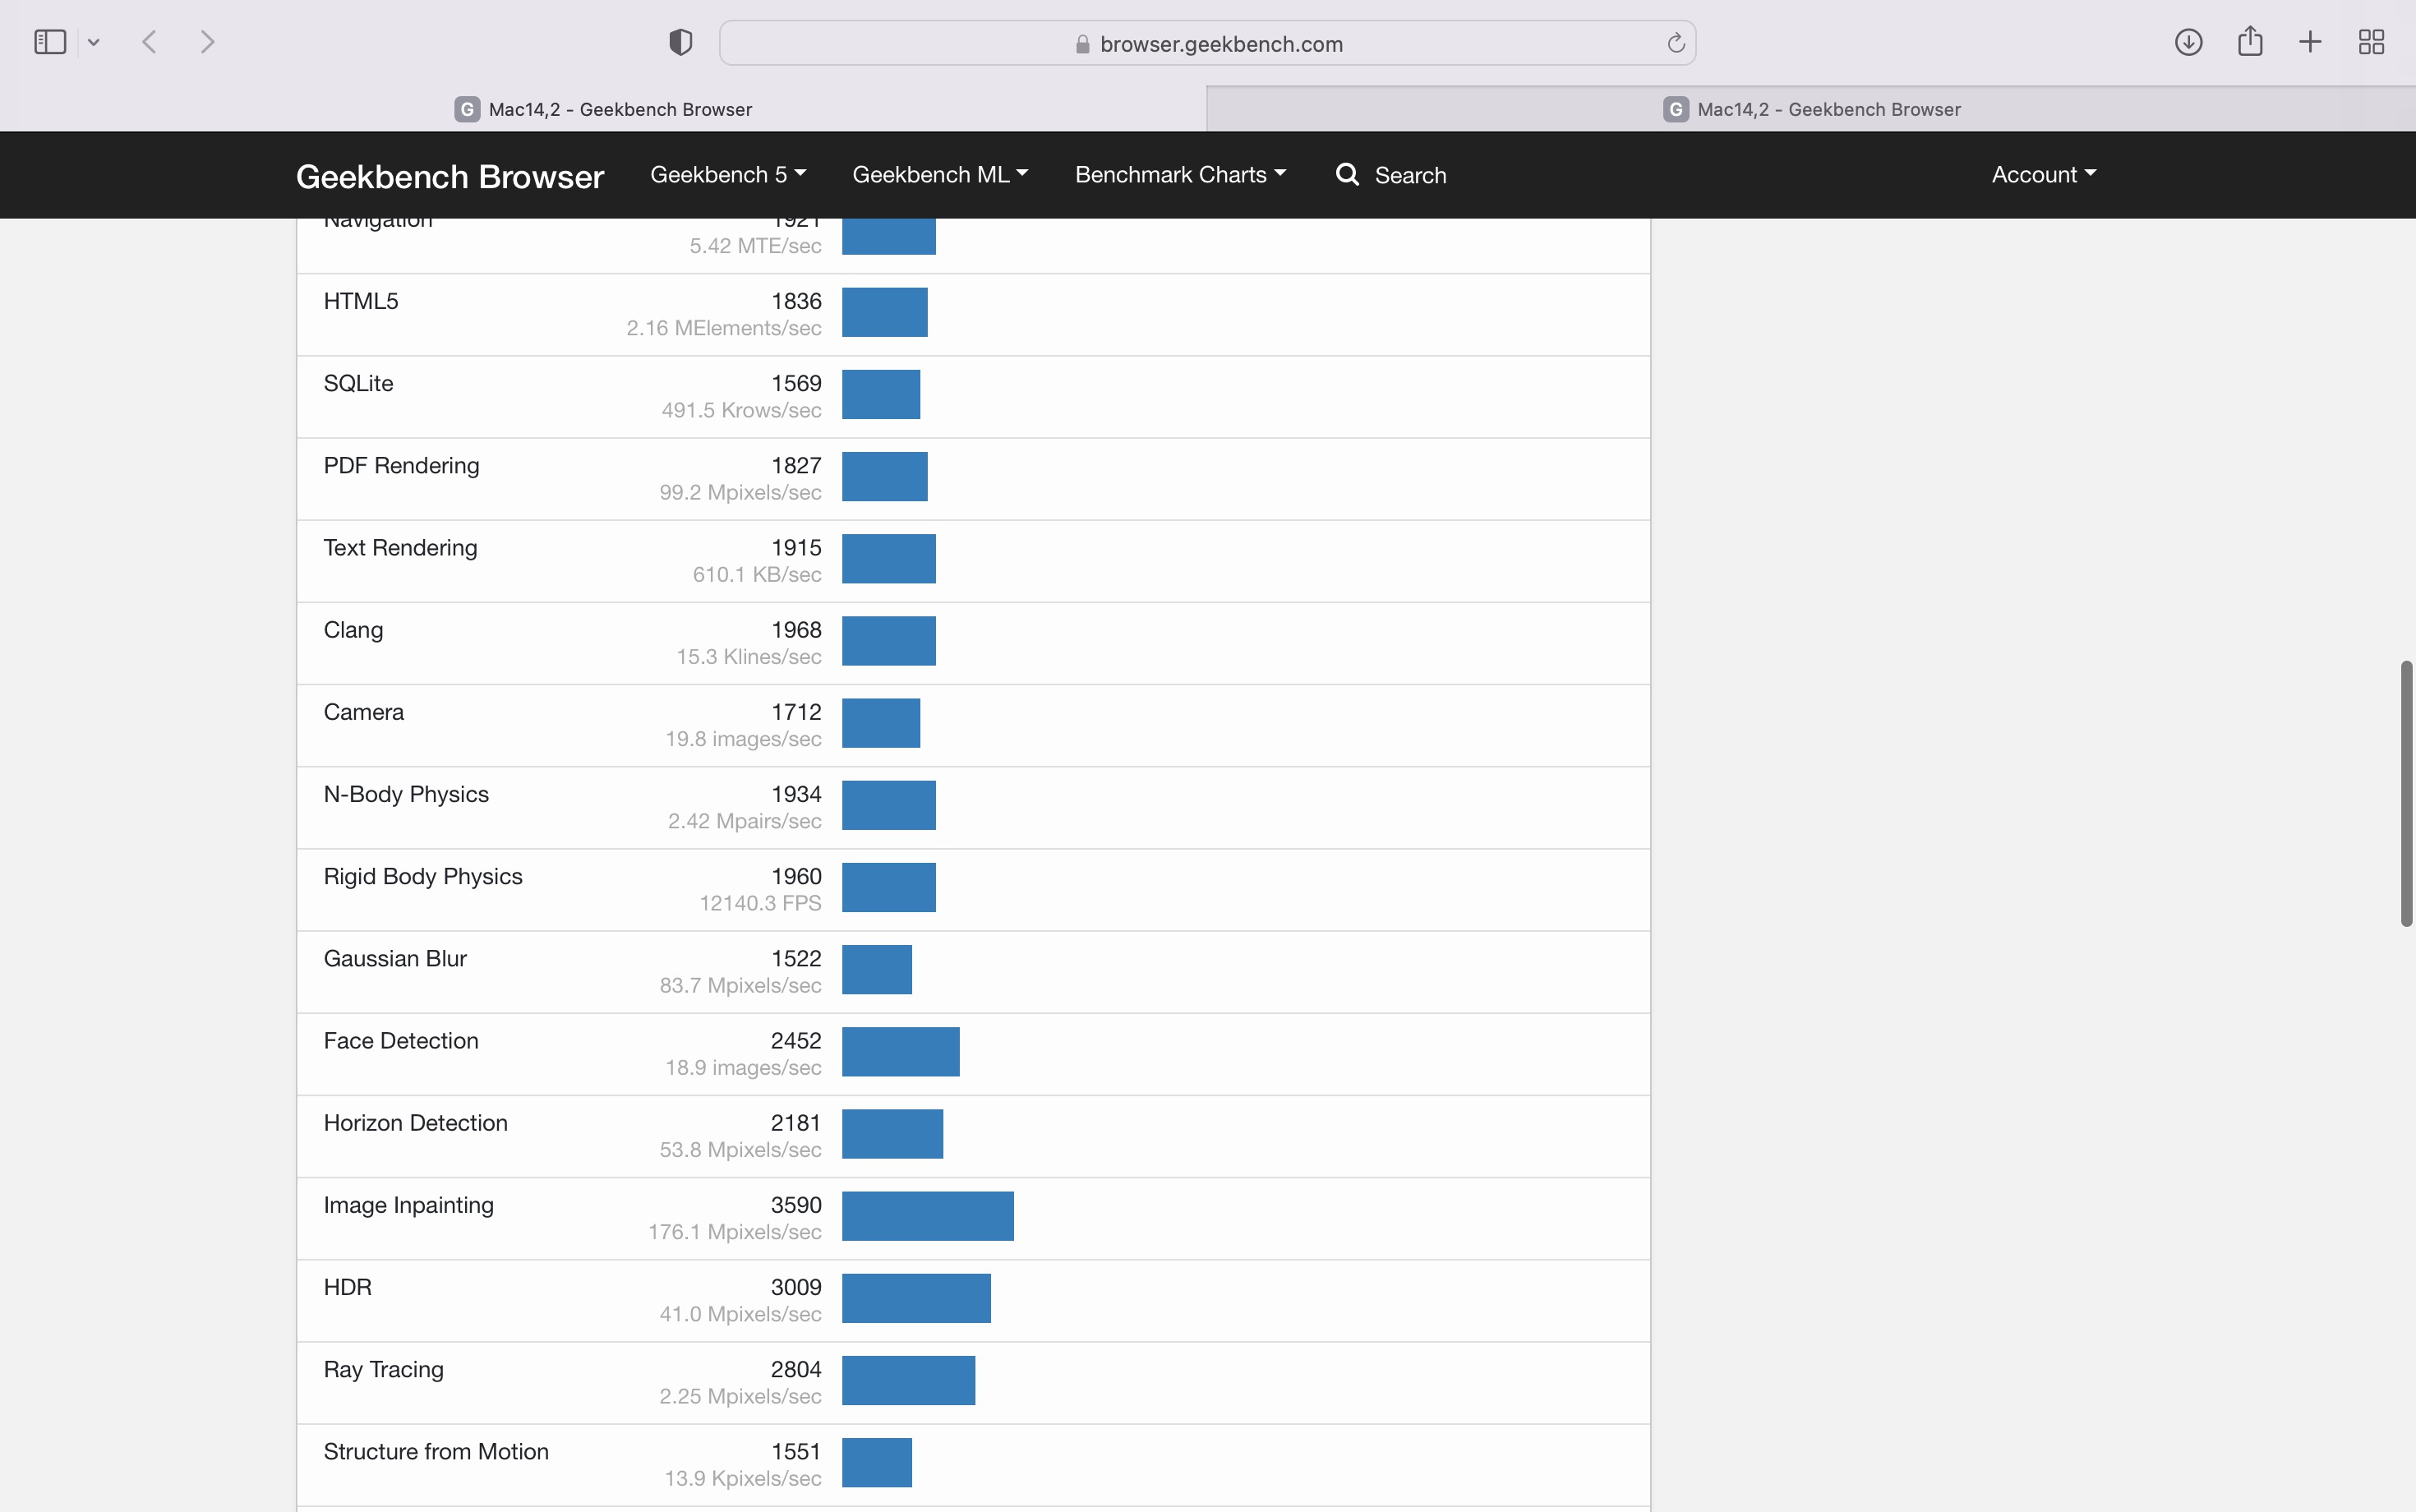
Task: Open the sidebar options chevron
Action: [x=94, y=42]
